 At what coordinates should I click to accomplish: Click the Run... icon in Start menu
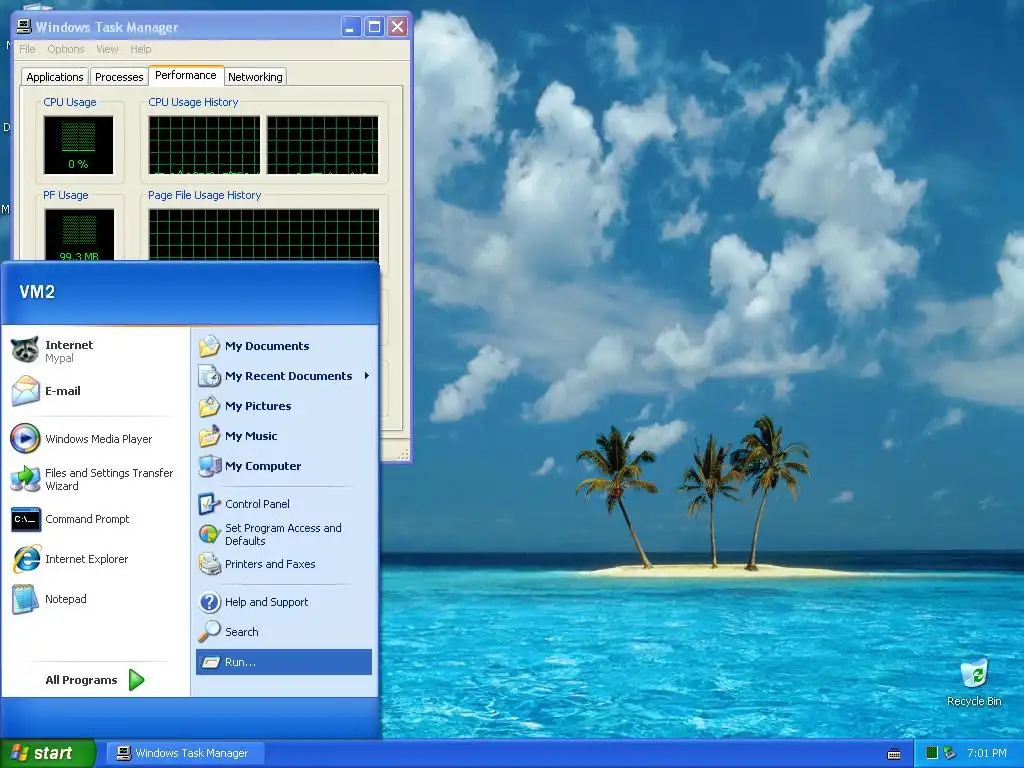210,662
